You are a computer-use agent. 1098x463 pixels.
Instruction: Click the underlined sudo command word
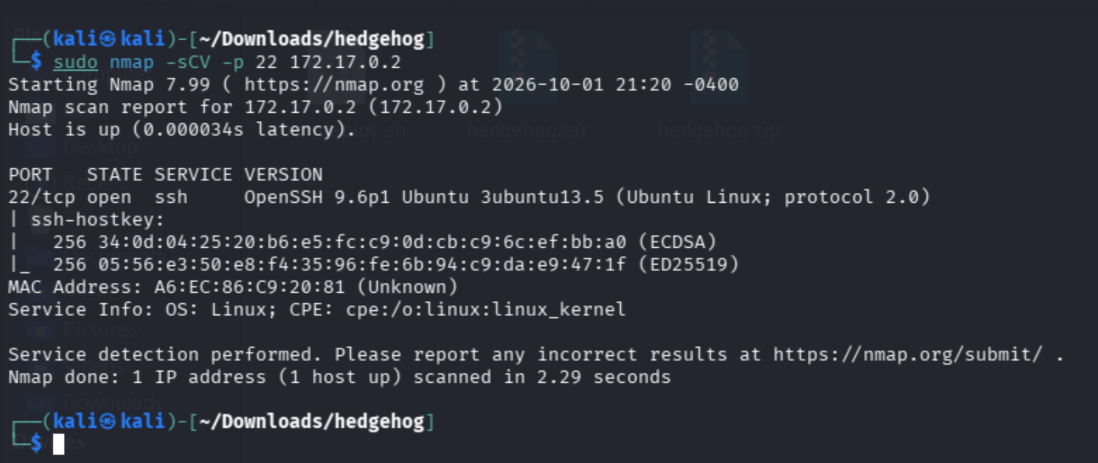[76, 62]
